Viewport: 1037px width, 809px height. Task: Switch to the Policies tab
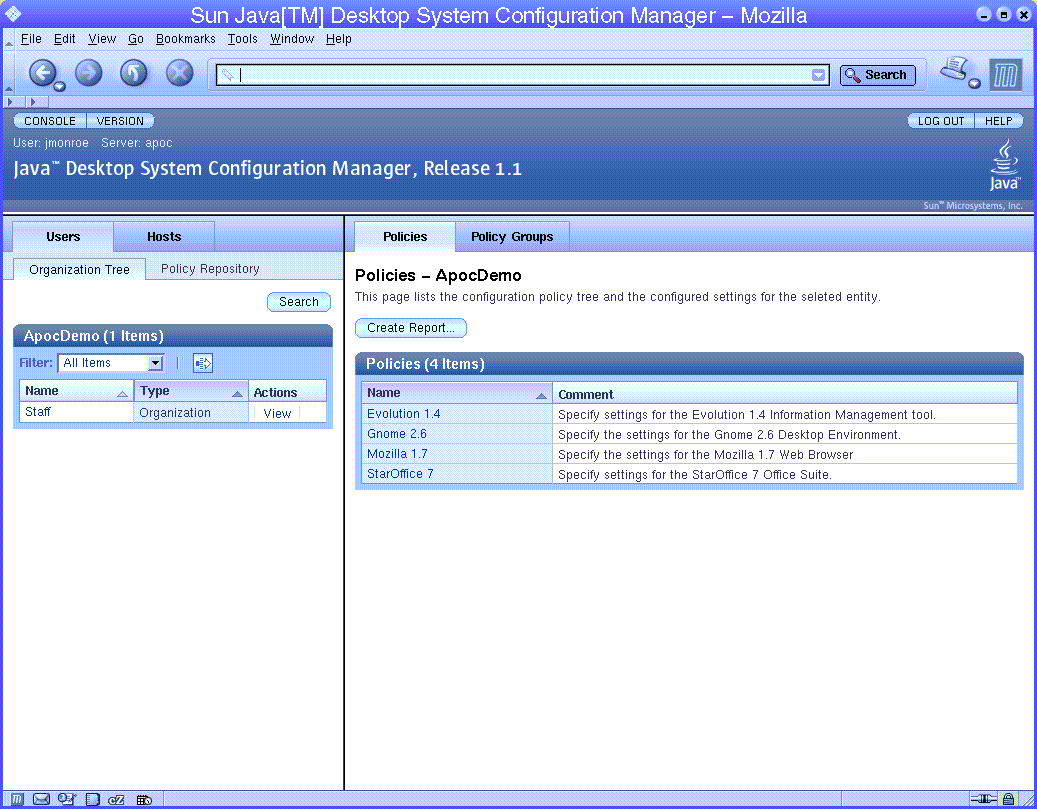[x=405, y=237]
